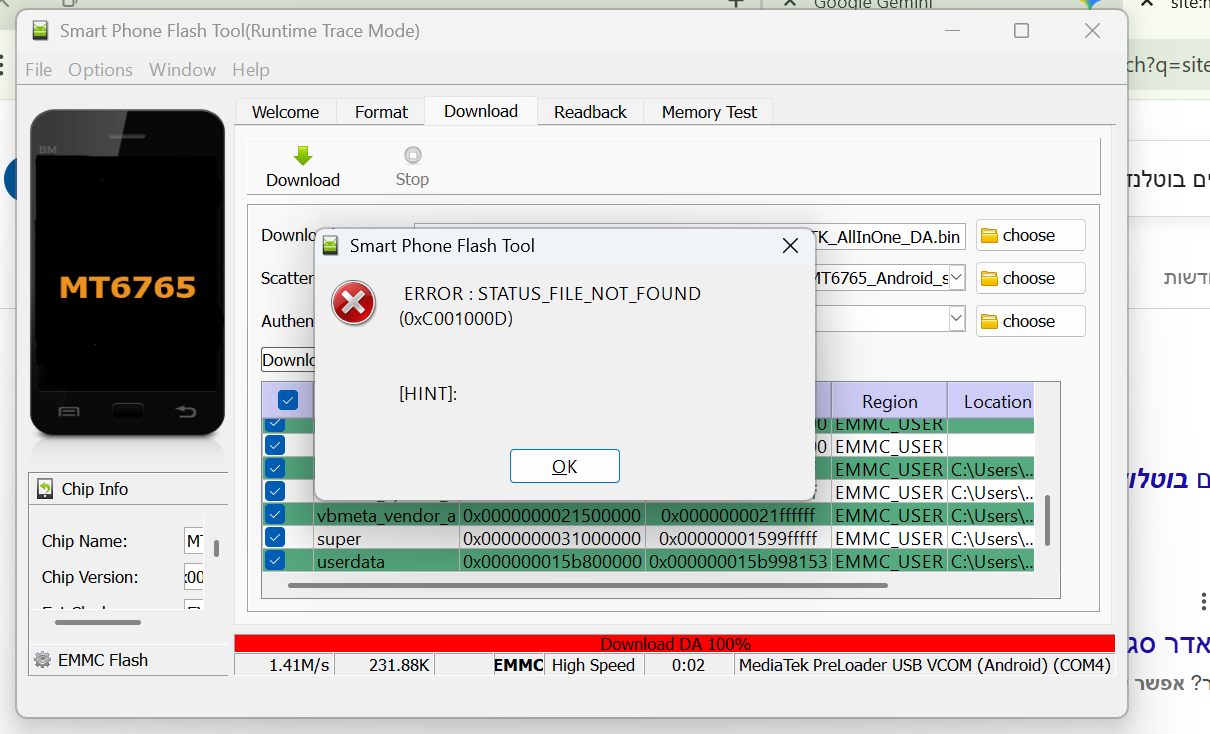This screenshot has height=734, width=1210.
Task: Switch to the Readback tab
Action: (x=590, y=112)
